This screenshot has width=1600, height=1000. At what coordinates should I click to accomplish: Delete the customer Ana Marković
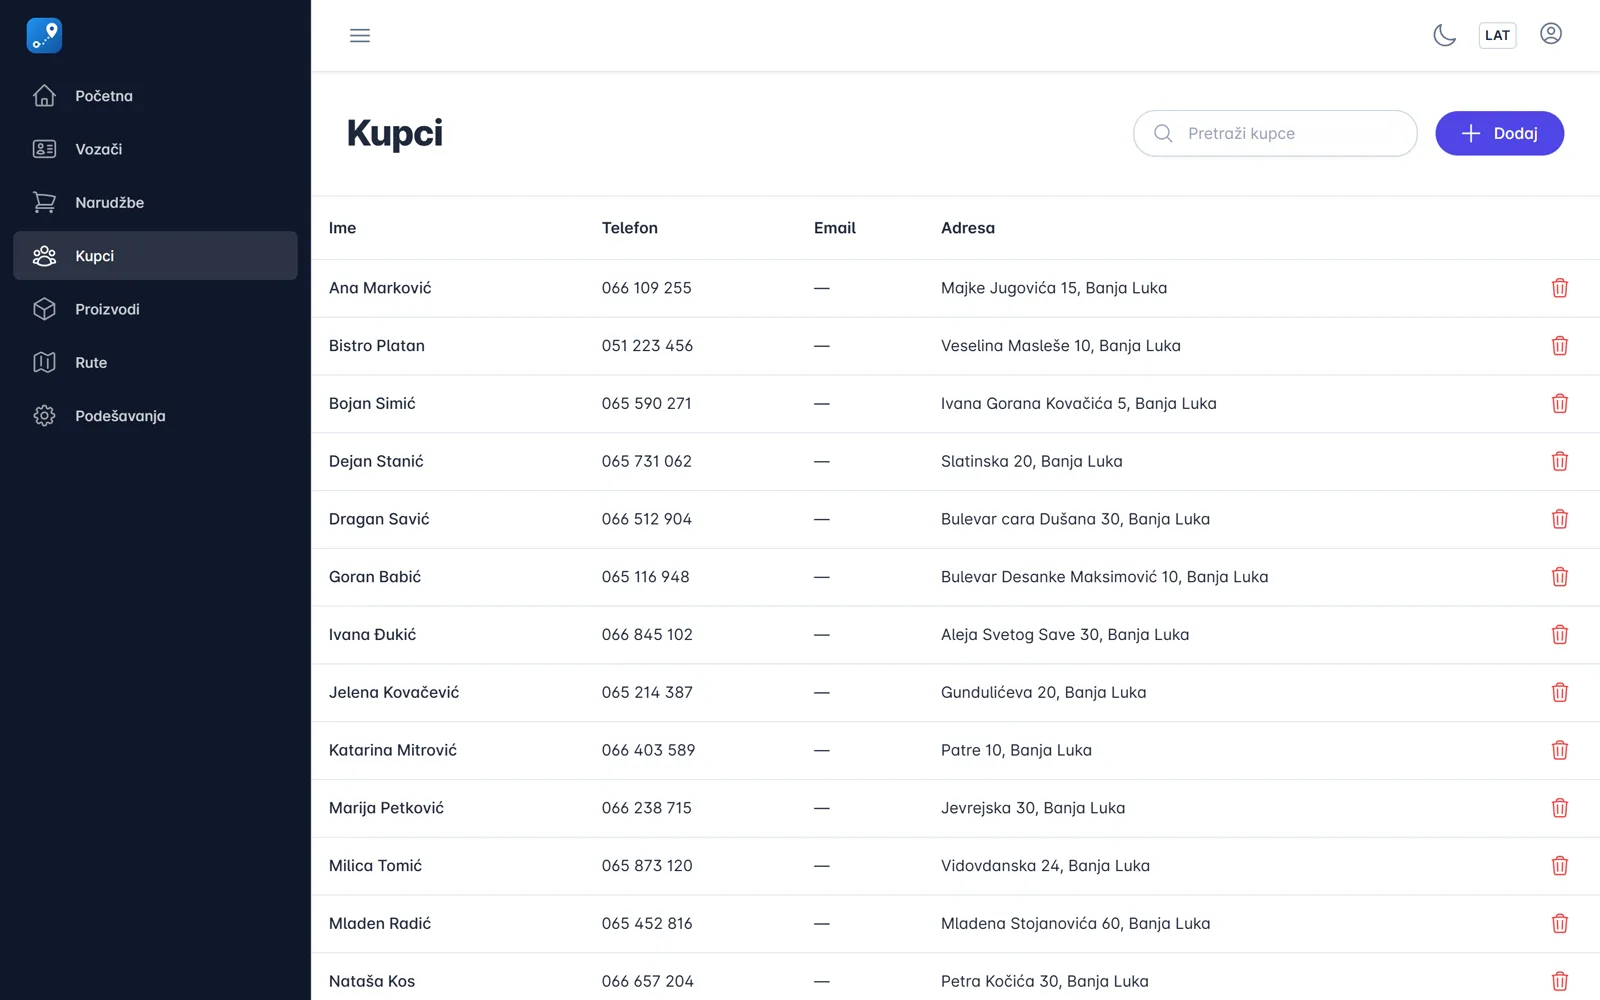(1559, 288)
